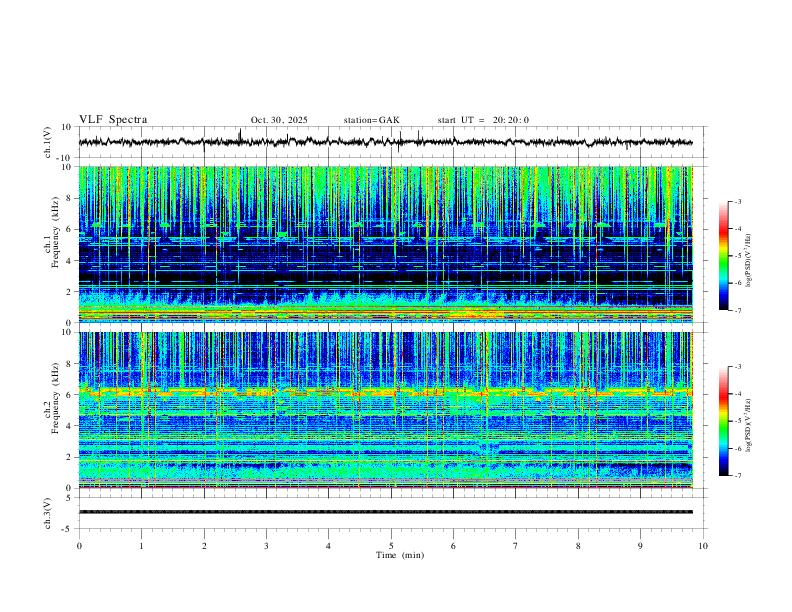Click the 'VLF Spectra' plot title
Viewport: 792px width, 612px height.
click(x=113, y=120)
